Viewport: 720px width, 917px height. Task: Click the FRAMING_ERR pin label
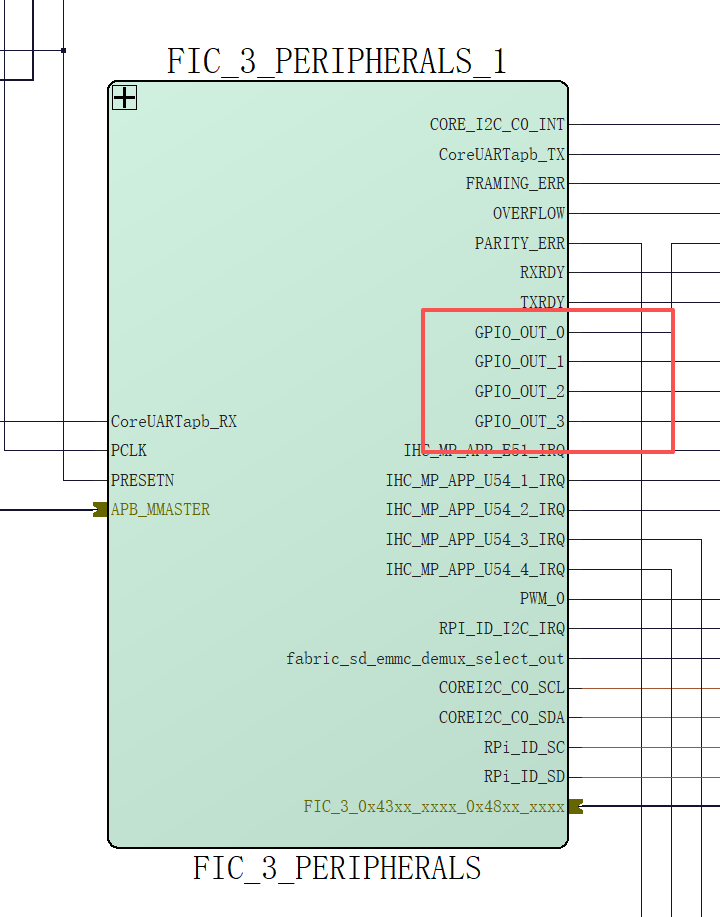515,184
